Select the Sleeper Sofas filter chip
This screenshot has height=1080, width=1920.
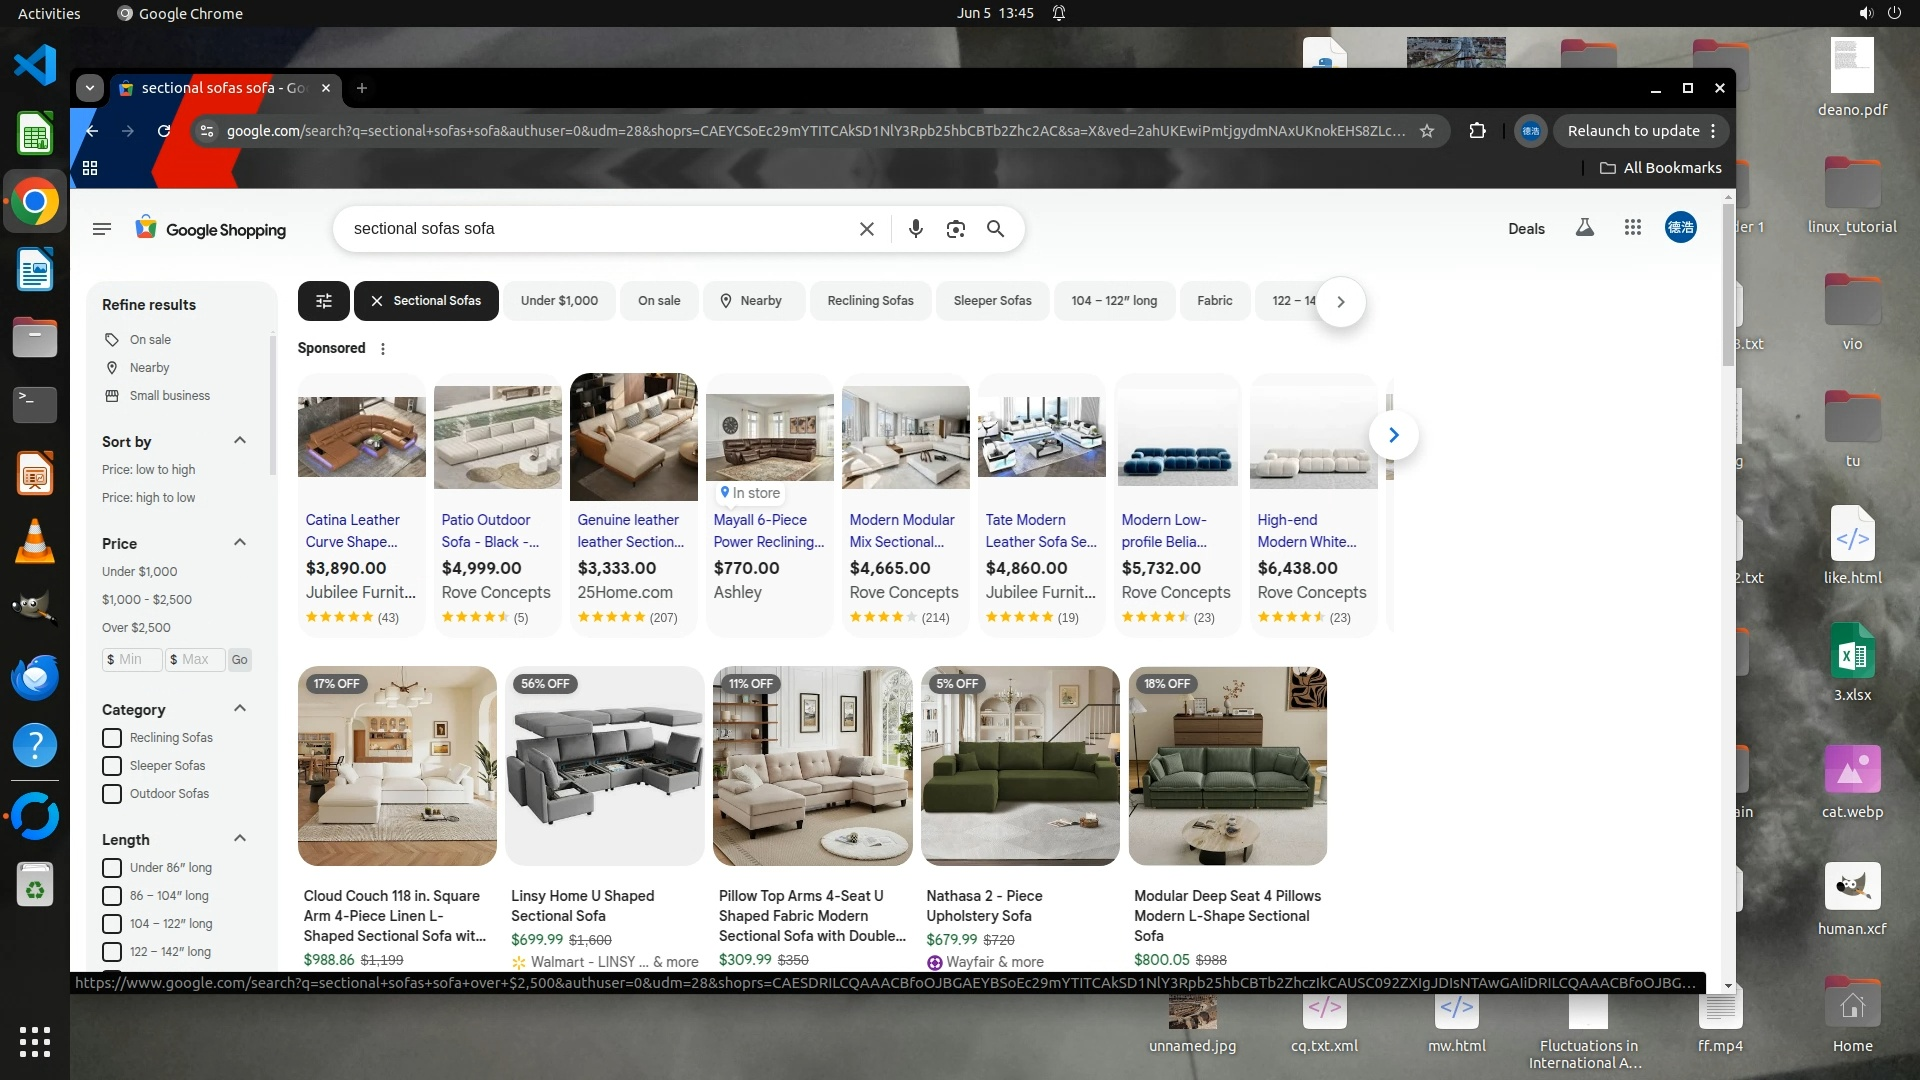tap(992, 301)
